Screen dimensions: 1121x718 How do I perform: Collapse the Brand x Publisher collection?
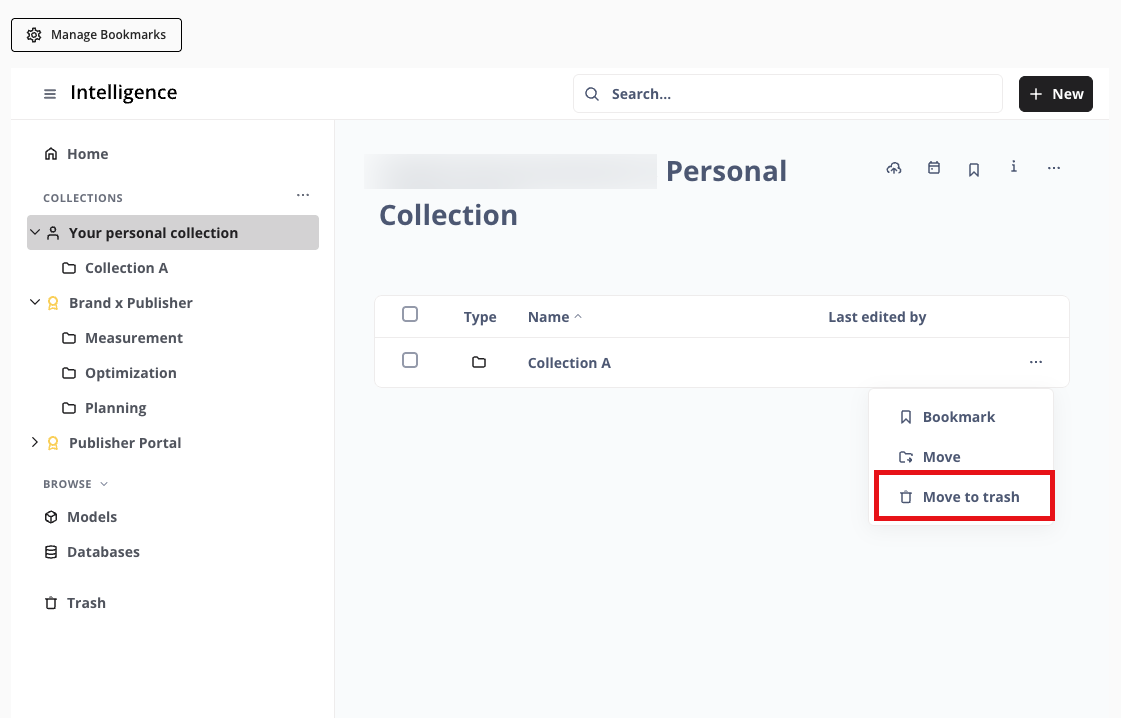pos(35,302)
